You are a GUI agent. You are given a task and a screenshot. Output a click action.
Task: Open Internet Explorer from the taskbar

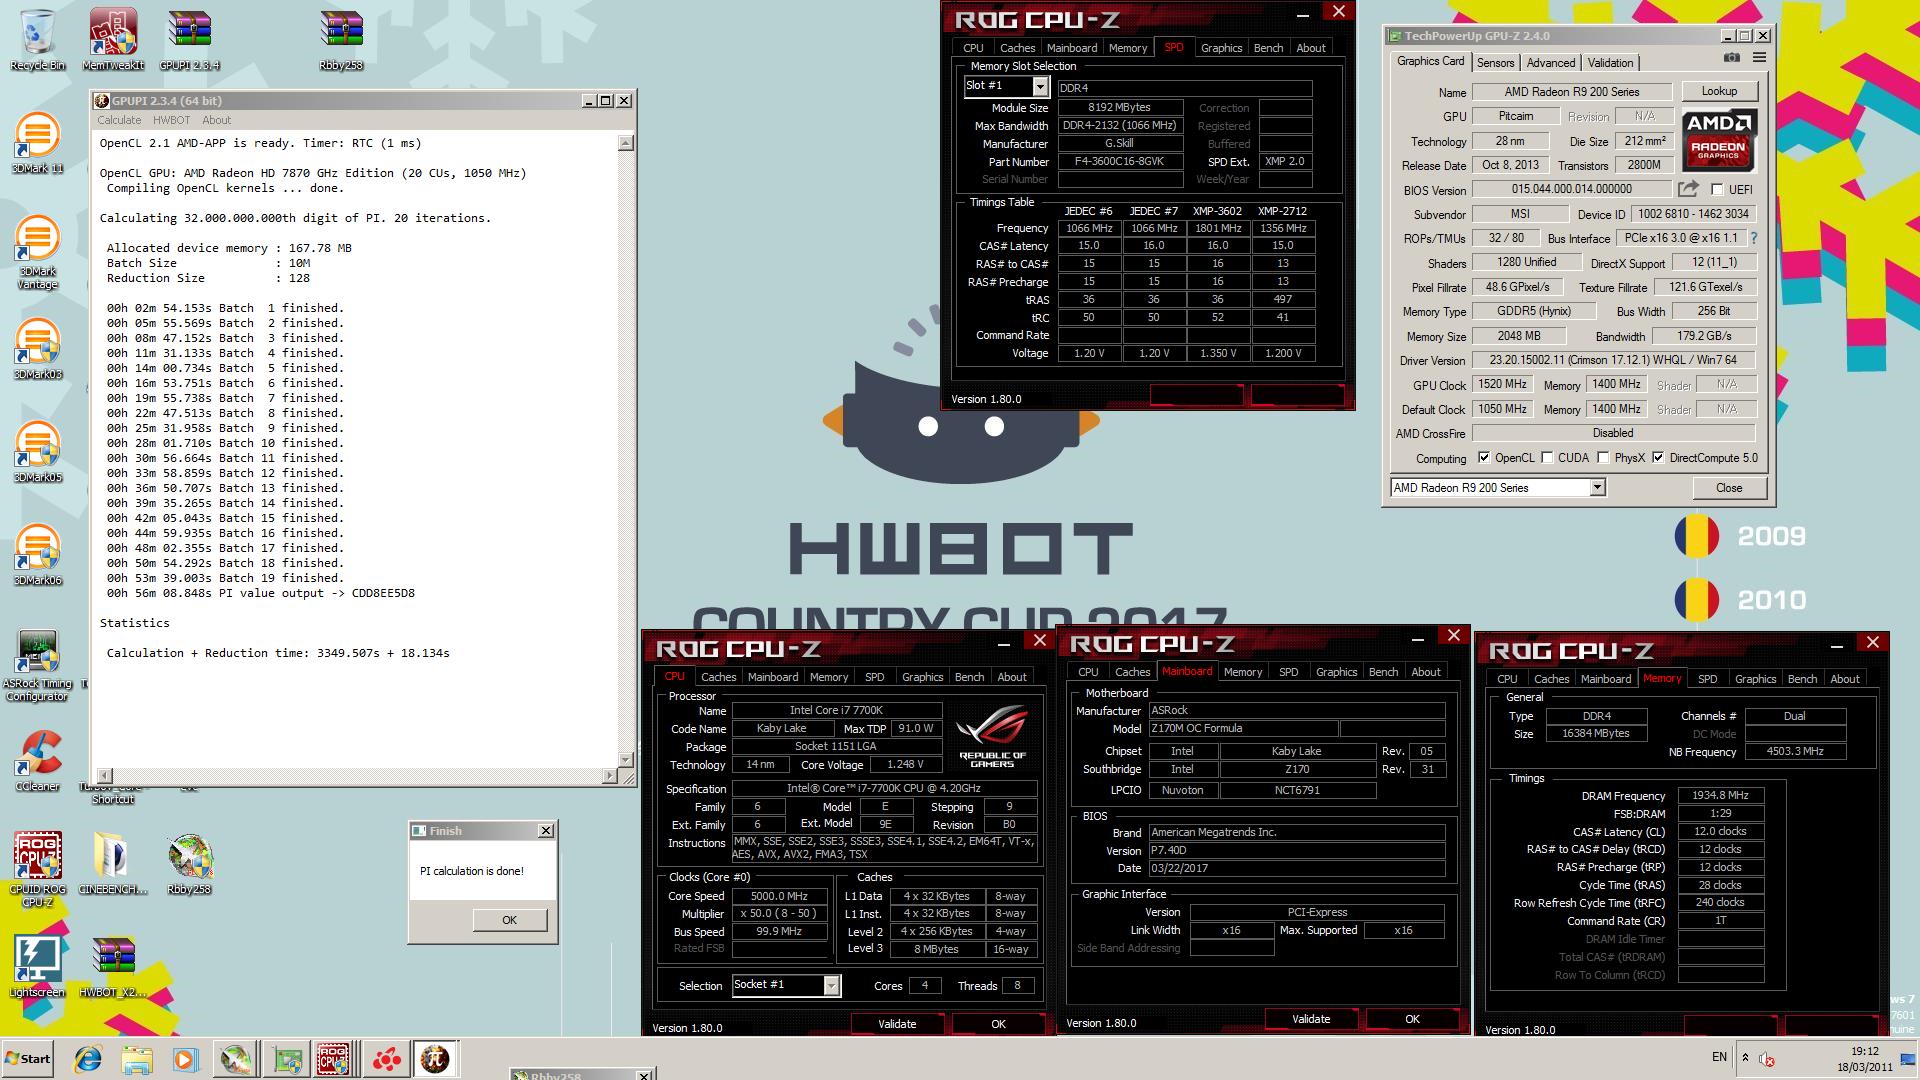88,1059
